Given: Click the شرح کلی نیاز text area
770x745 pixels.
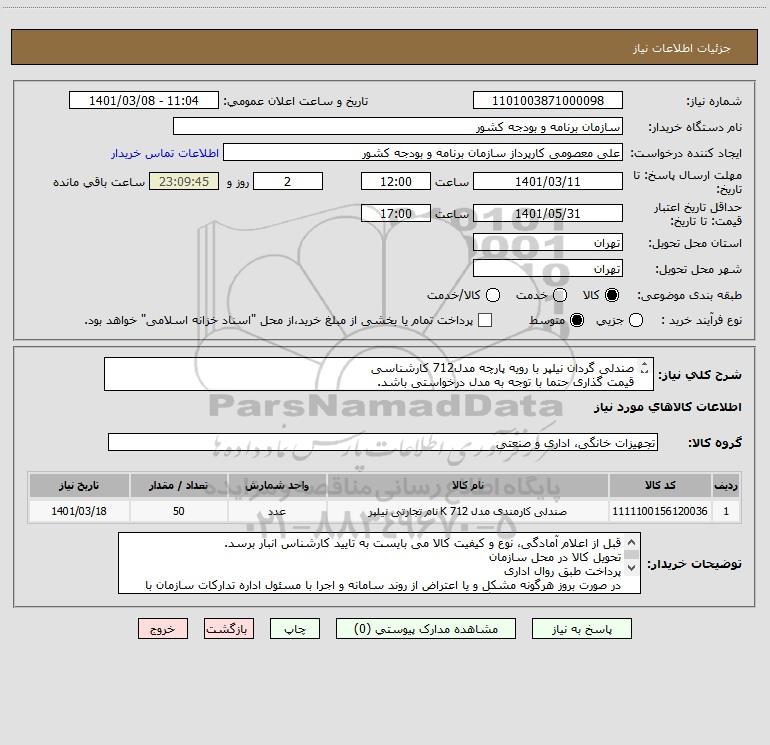Looking at the screenshot, I should coord(379,374).
